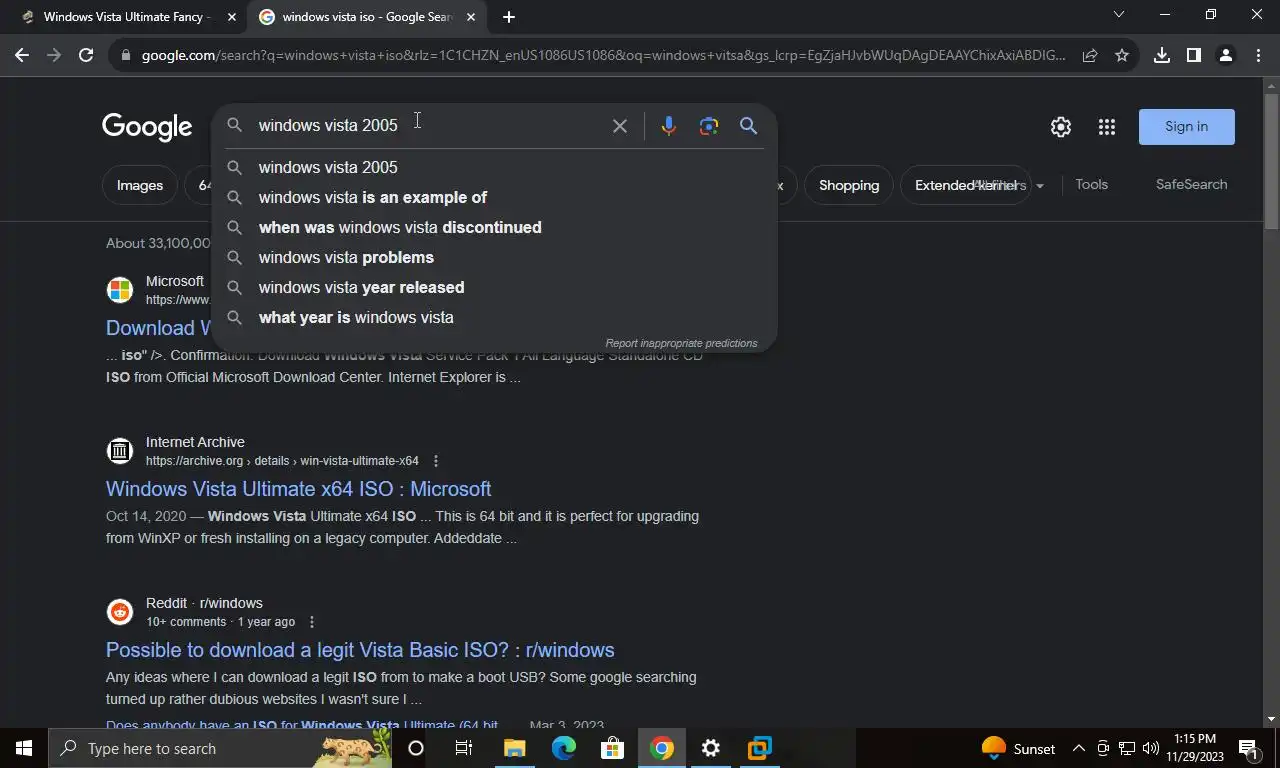Image resolution: width=1280 pixels, height=768 pixels.
Task: Open a new browser tab
Action: [x=509, y=17]
